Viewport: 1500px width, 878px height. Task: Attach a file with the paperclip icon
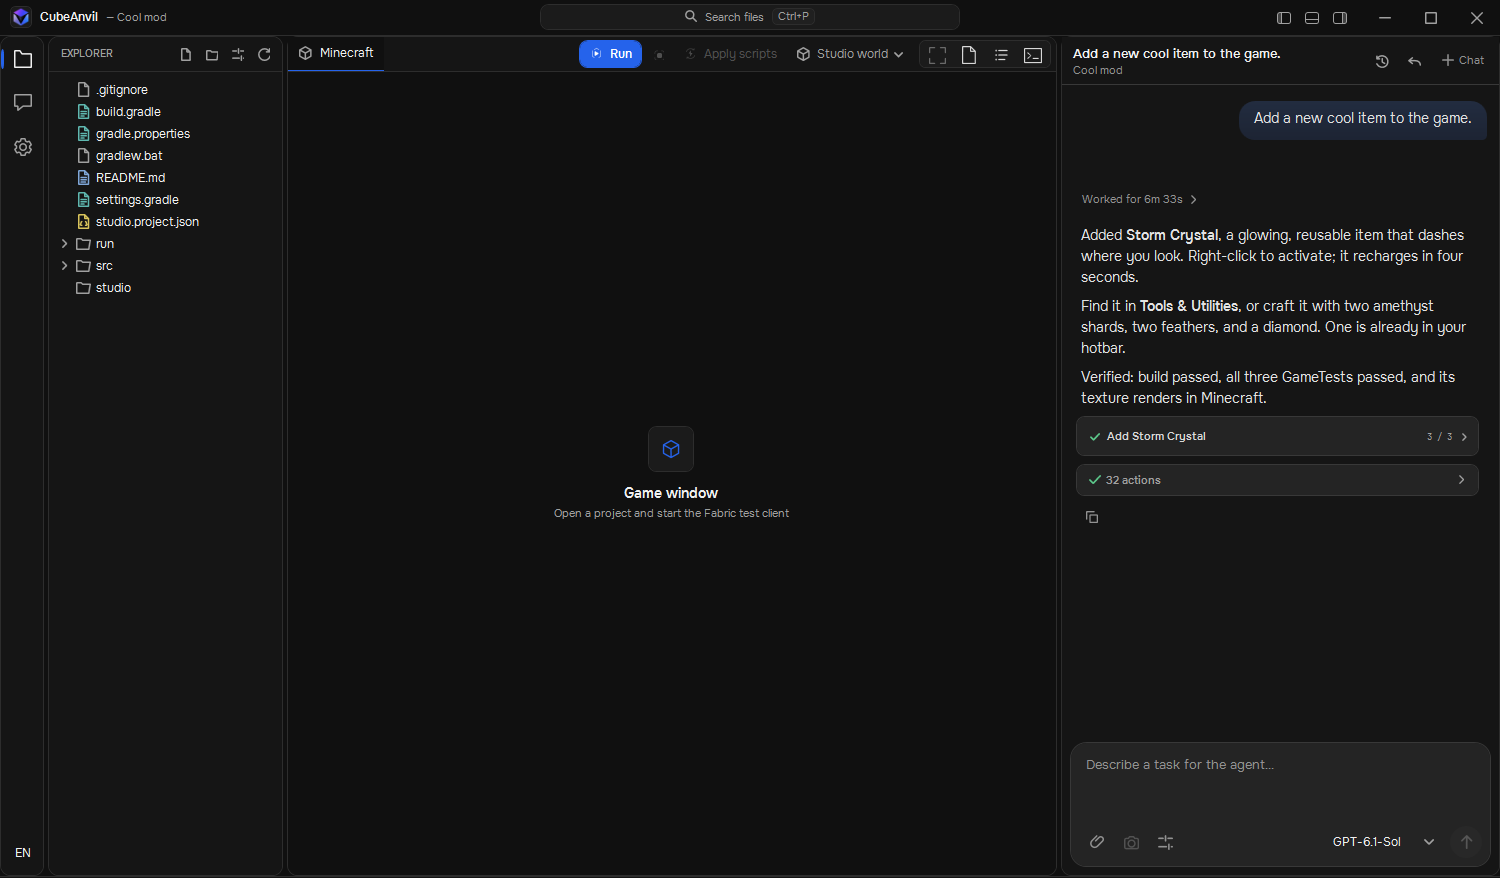[x=1097, y=842]
